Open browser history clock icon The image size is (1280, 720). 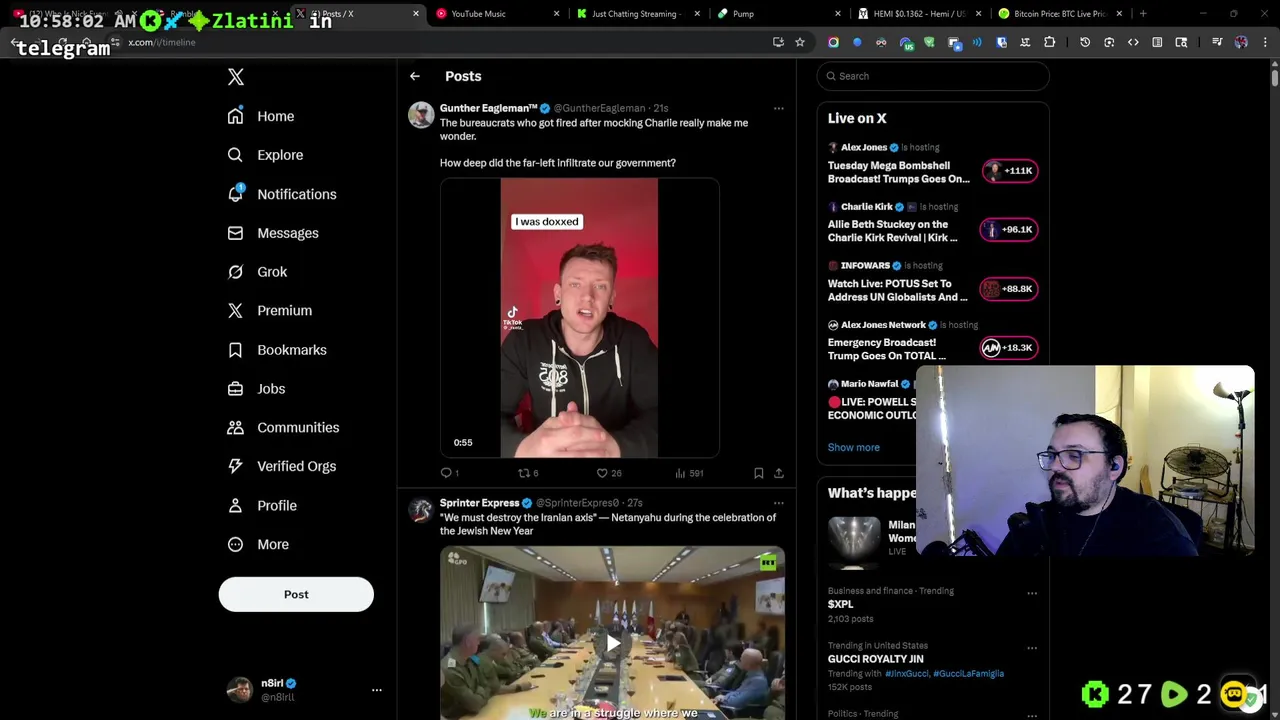pyautogui.click(x=1085, y=42)
